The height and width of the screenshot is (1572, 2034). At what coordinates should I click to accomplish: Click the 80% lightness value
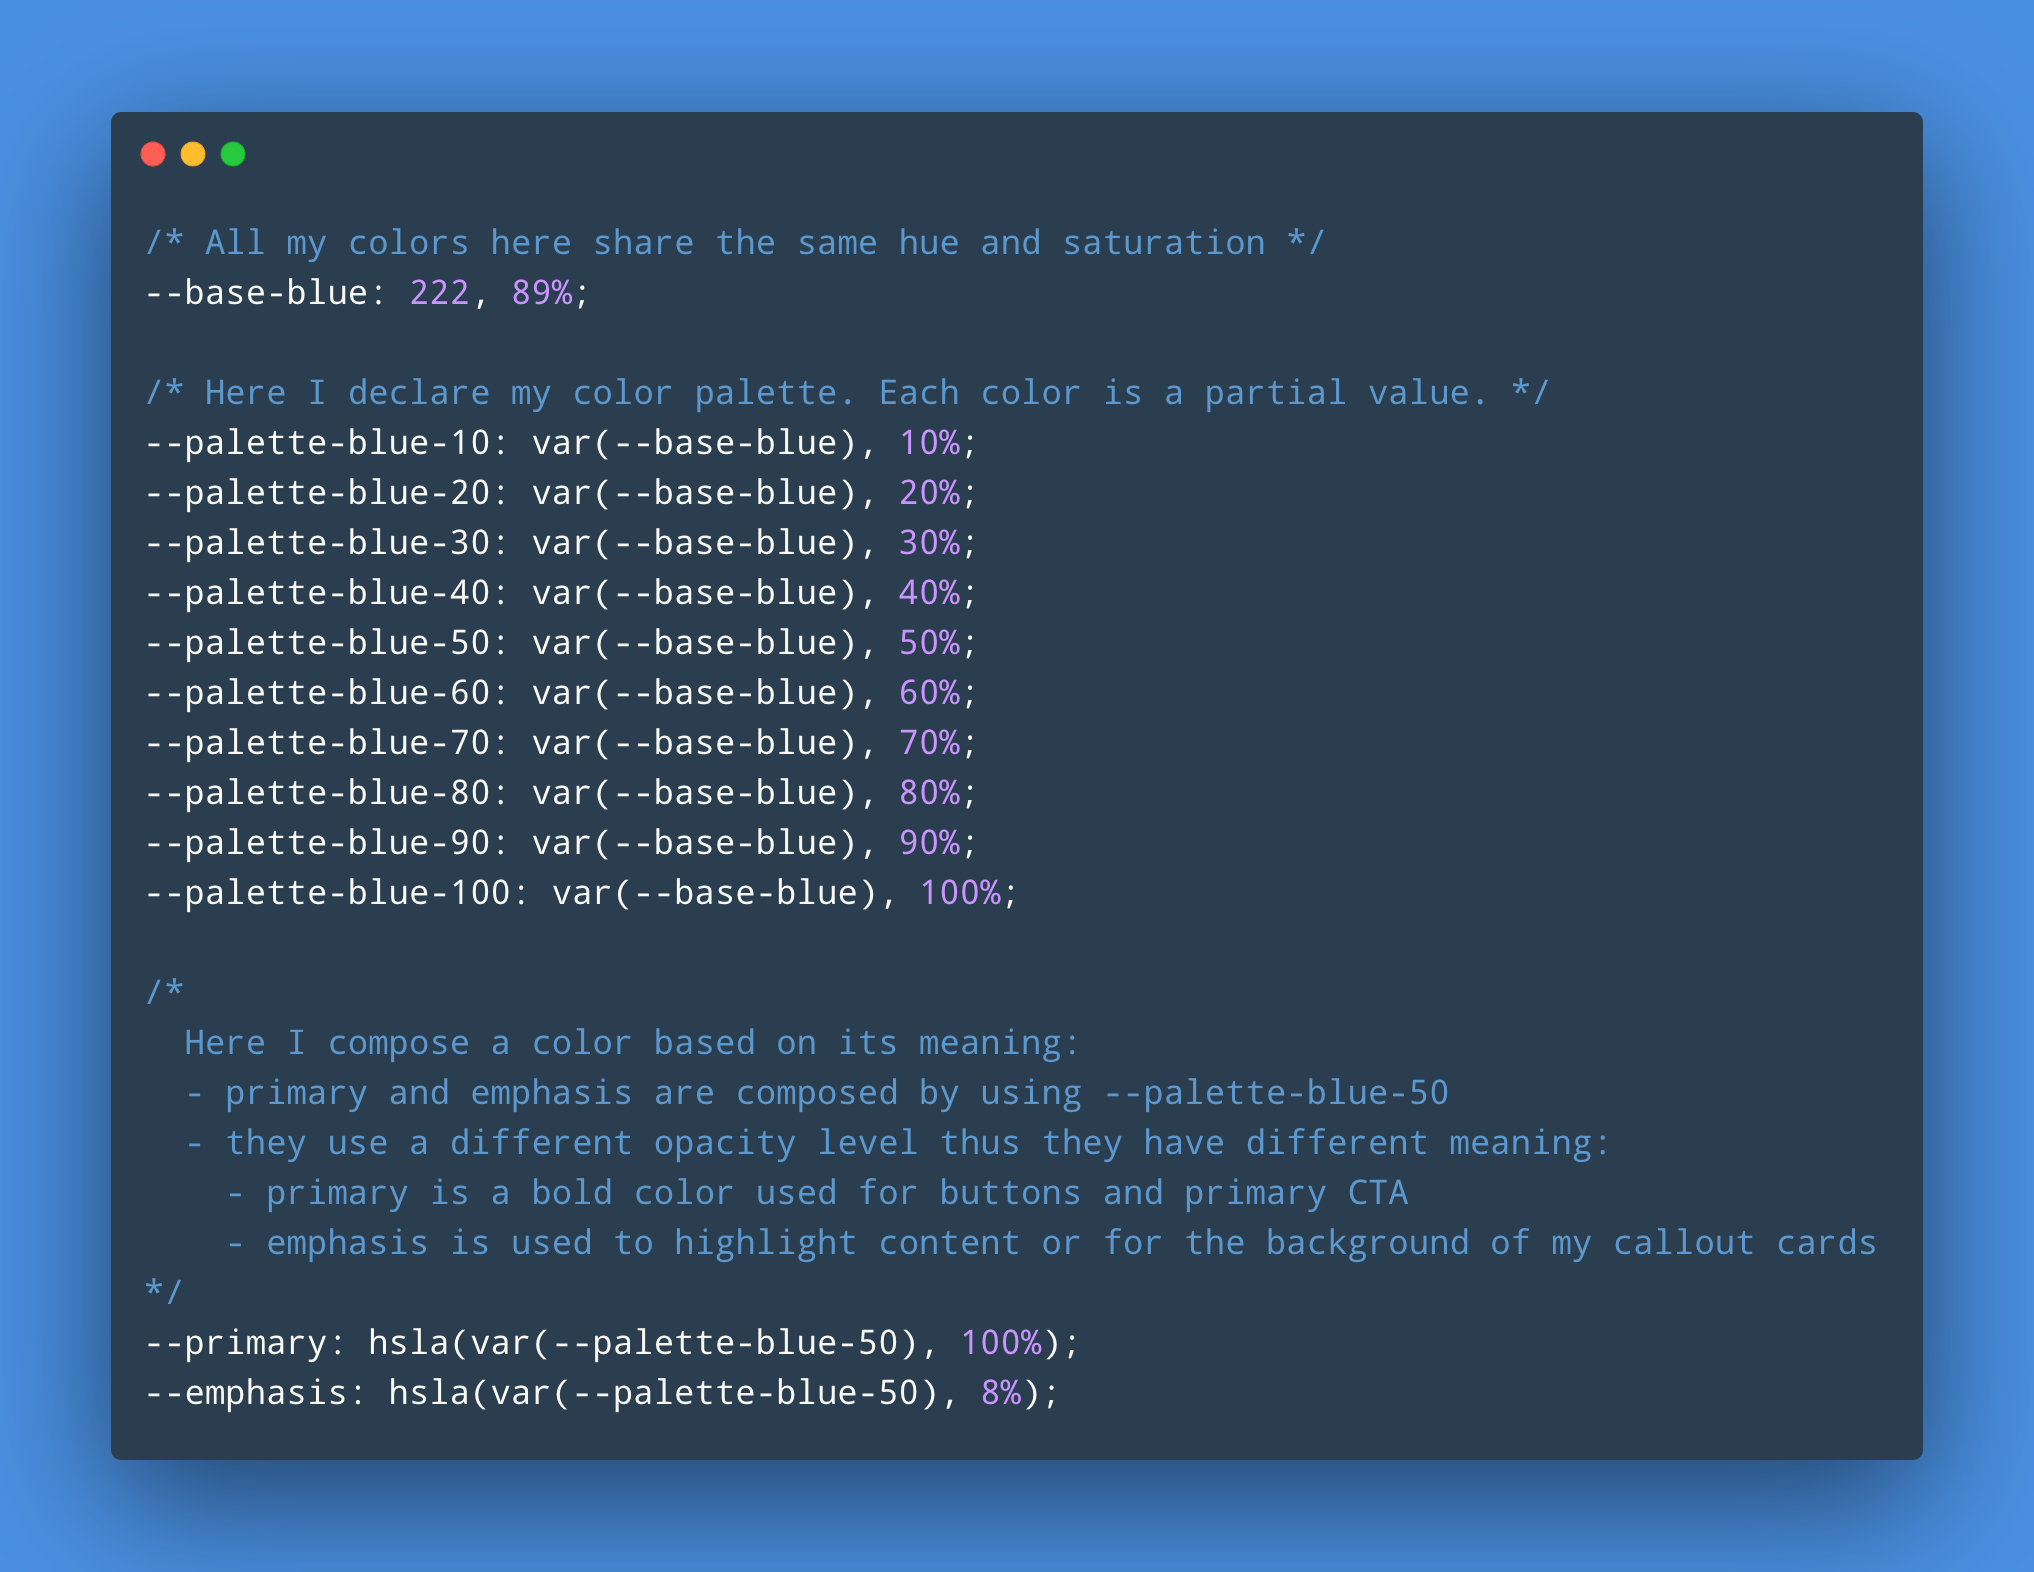(929, 793)
